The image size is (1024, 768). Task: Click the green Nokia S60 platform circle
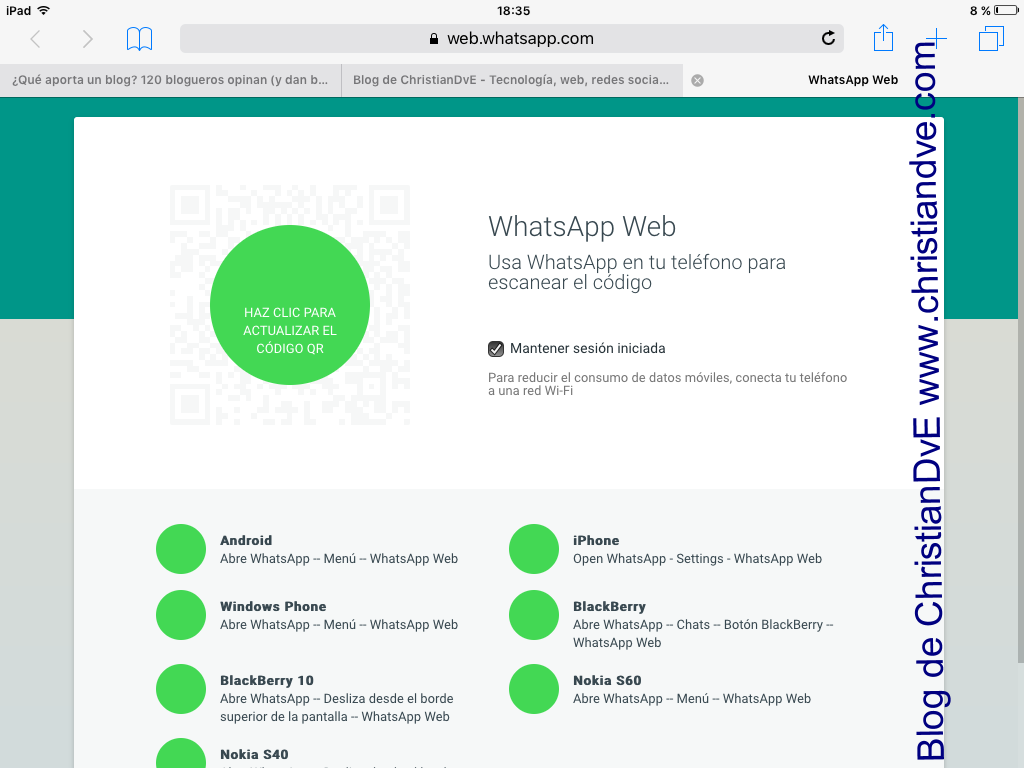(534, 689)
